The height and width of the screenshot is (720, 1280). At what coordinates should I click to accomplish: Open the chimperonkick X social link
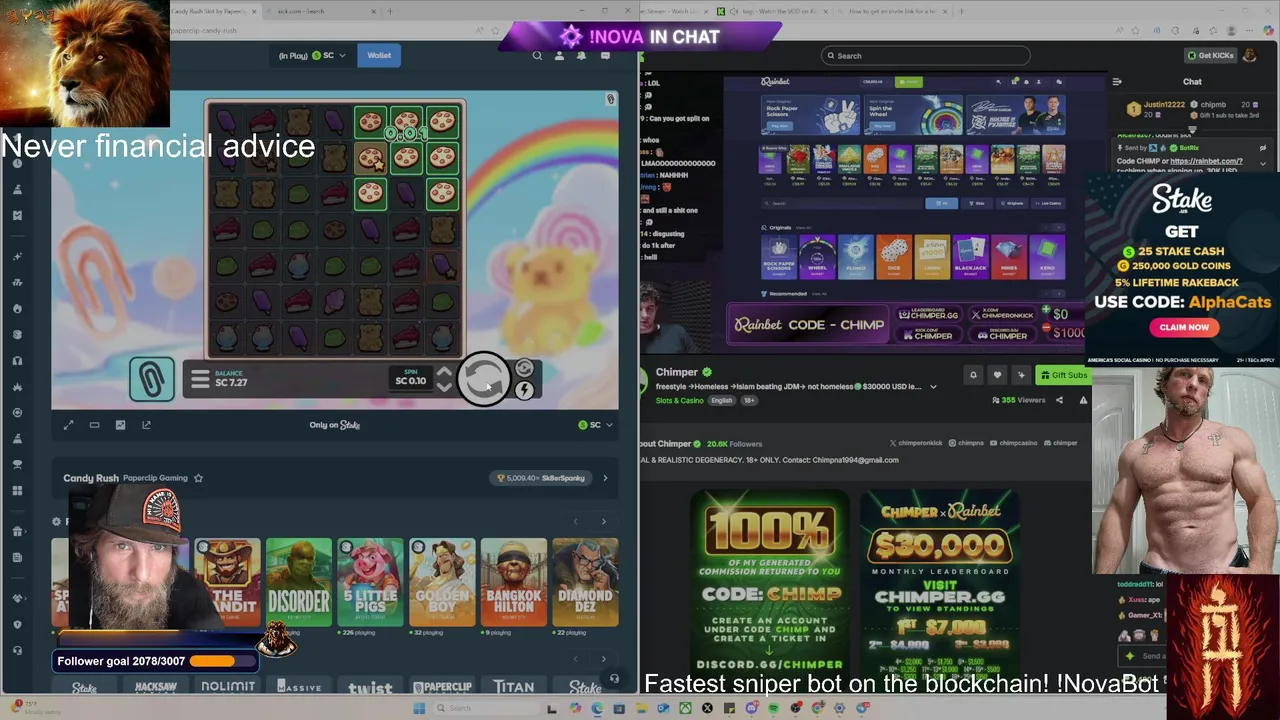pos(915,443)
